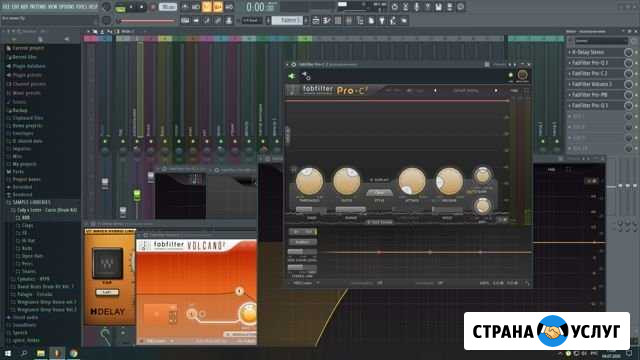
Task: Open H-Delay Stereo slot menu arrow
Action: click(570, 52)
